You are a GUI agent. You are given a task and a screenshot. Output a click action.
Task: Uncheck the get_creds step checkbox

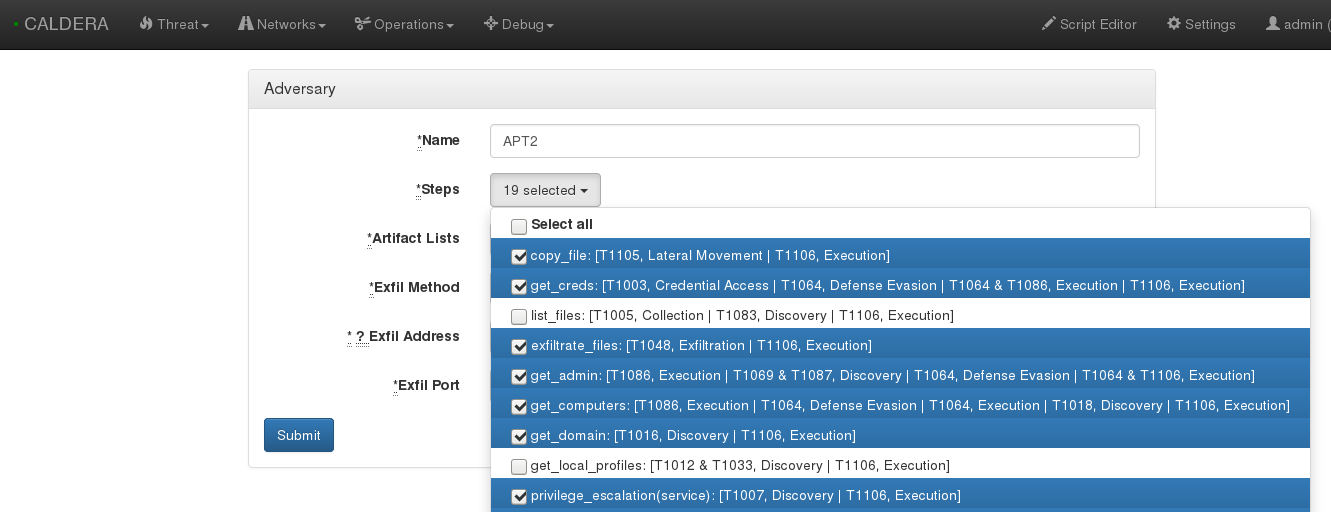pos(519,286)
